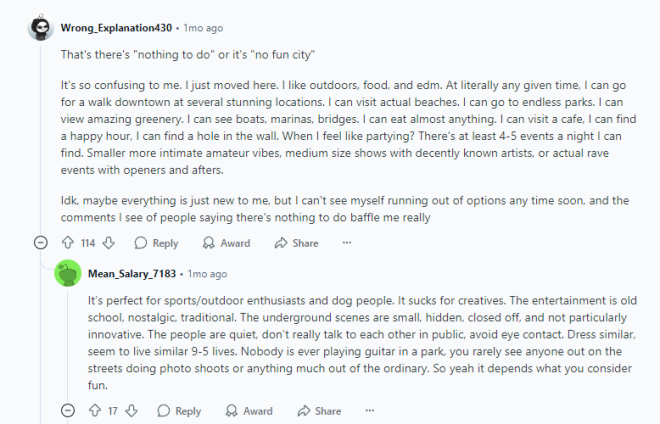Collapse the Wrong_Explanation430 comment thread
The height and width of the screenshot is (424, 660).
click(41, 243)
